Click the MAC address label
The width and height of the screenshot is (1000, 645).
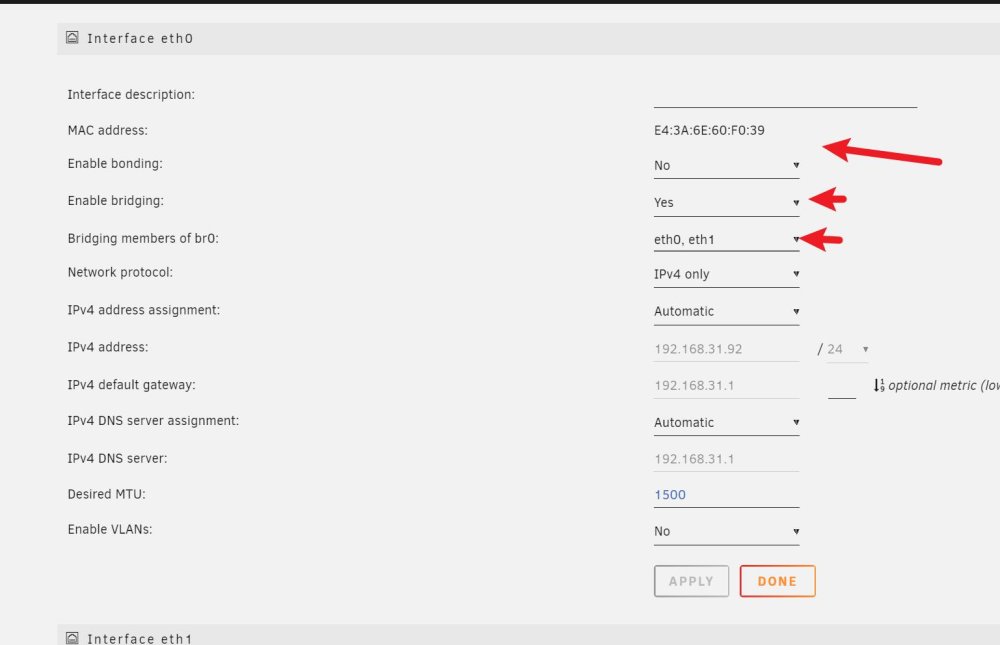108,130
